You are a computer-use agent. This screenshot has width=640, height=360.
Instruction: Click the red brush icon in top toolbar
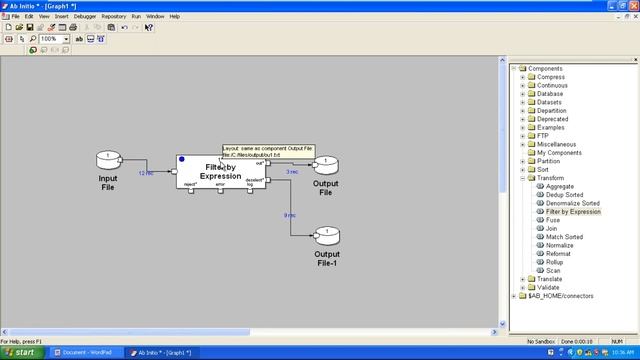(51, 27)
